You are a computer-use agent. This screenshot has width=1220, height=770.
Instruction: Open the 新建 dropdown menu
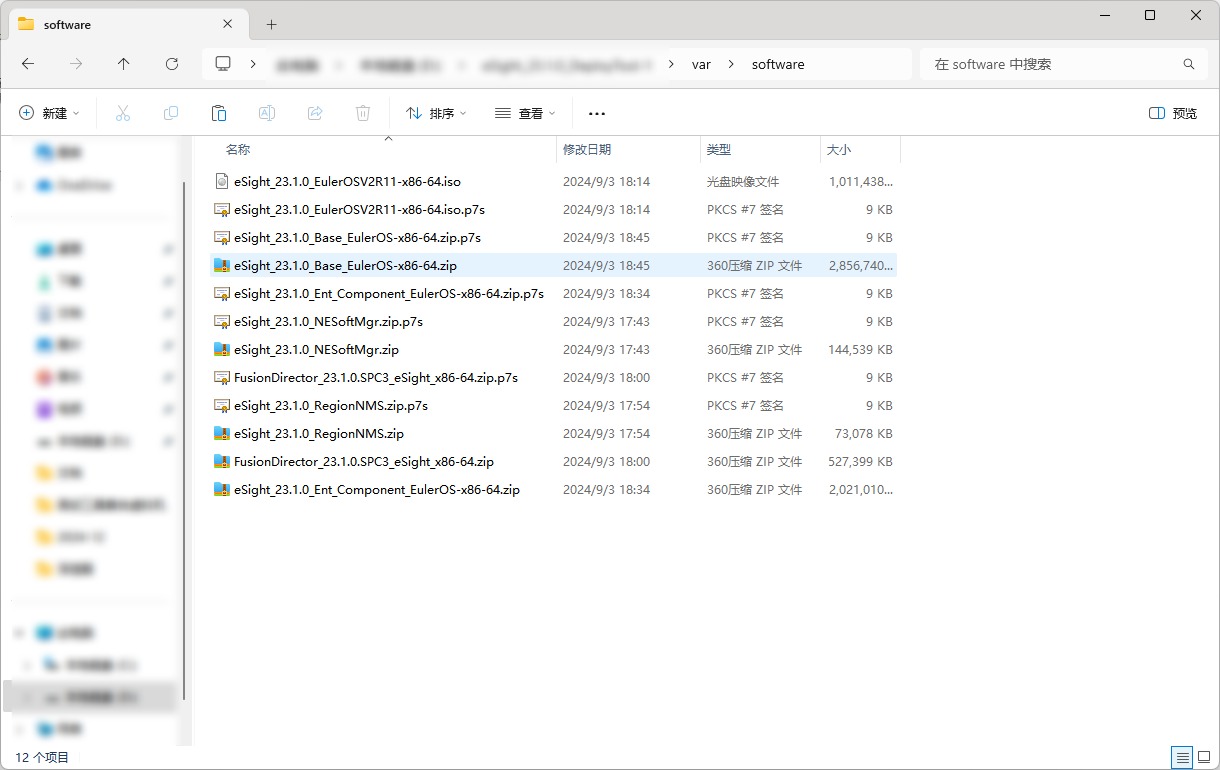[50, 114]
